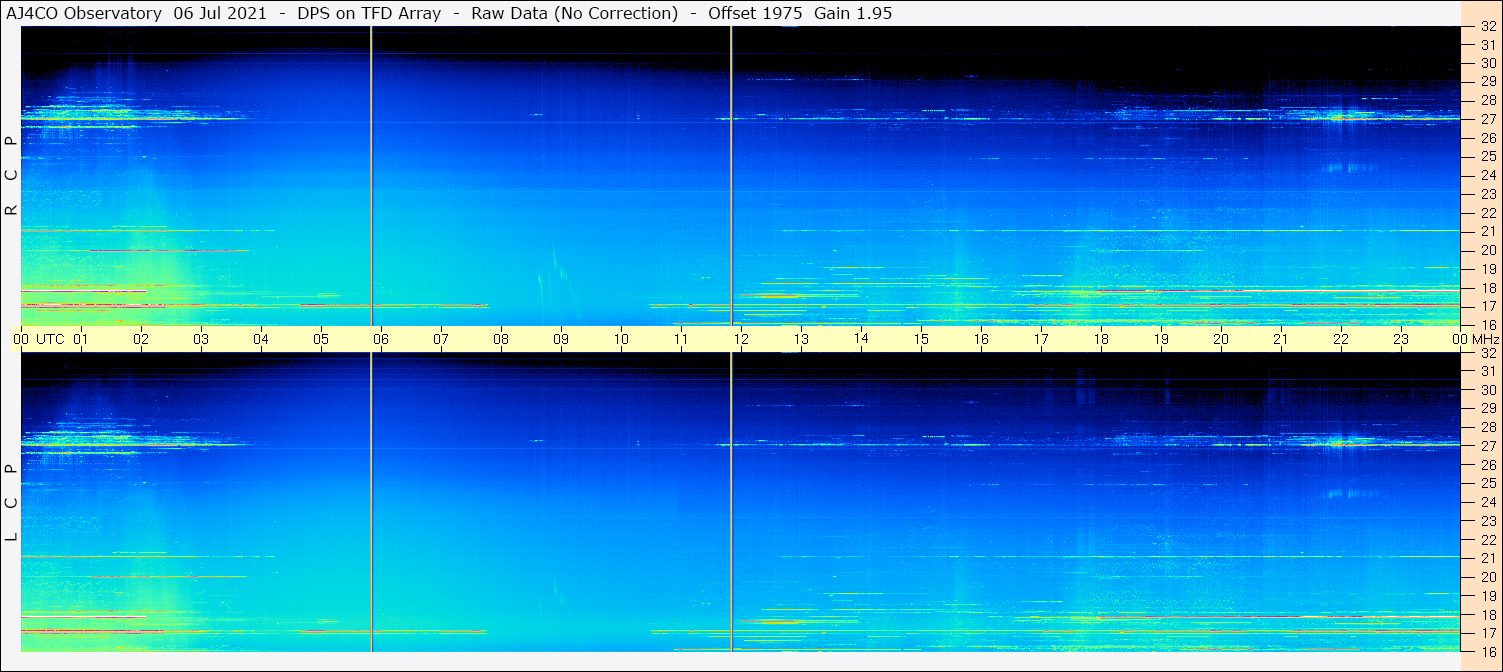Select the 'Gain 1.95' value in header
The image size is (1503, 672).
(x=853, y=13)
